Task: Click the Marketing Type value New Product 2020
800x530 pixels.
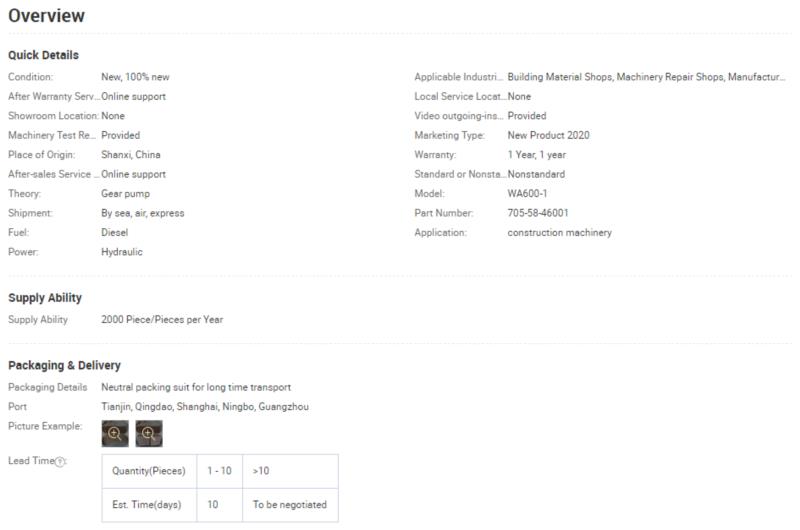Action: point(548,135)
